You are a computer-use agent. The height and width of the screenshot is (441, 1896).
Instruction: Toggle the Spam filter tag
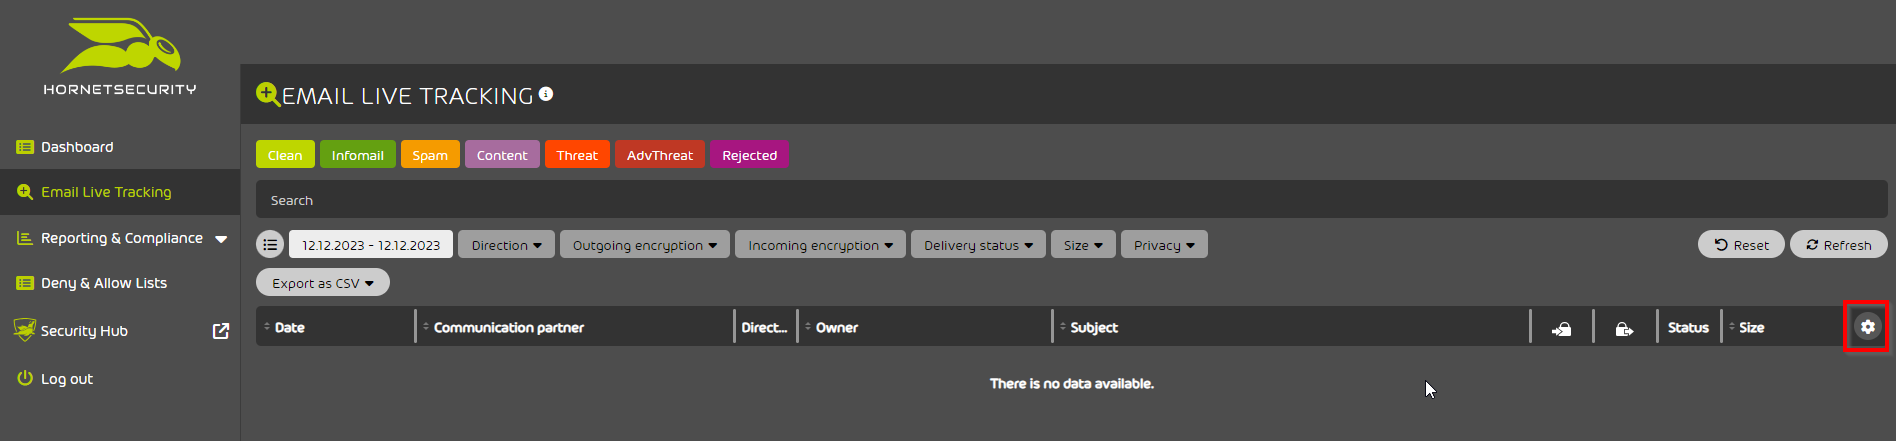tap(430, 155)
